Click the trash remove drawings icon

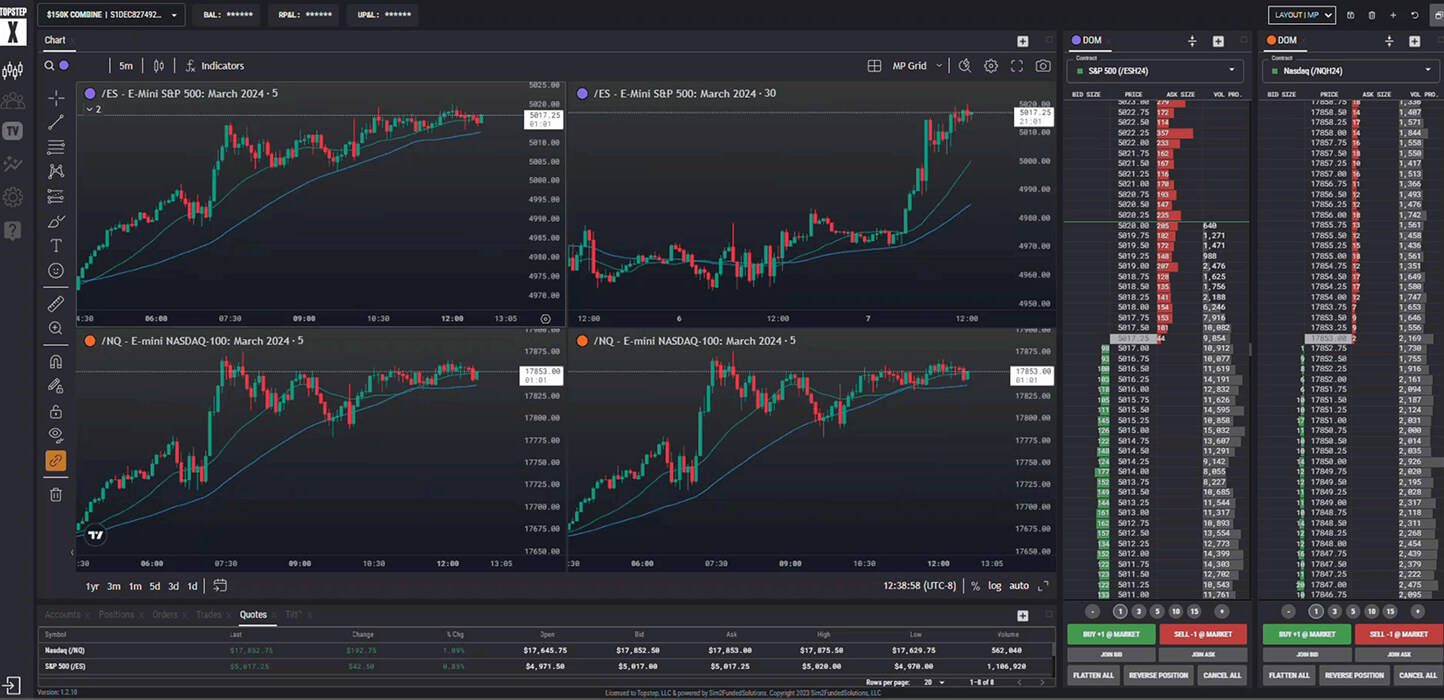(56, 494)
